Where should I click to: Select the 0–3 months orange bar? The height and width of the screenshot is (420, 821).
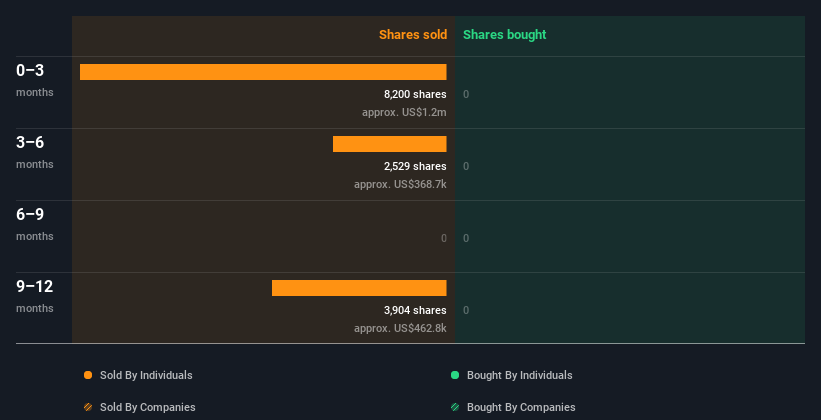coord(263,72)
